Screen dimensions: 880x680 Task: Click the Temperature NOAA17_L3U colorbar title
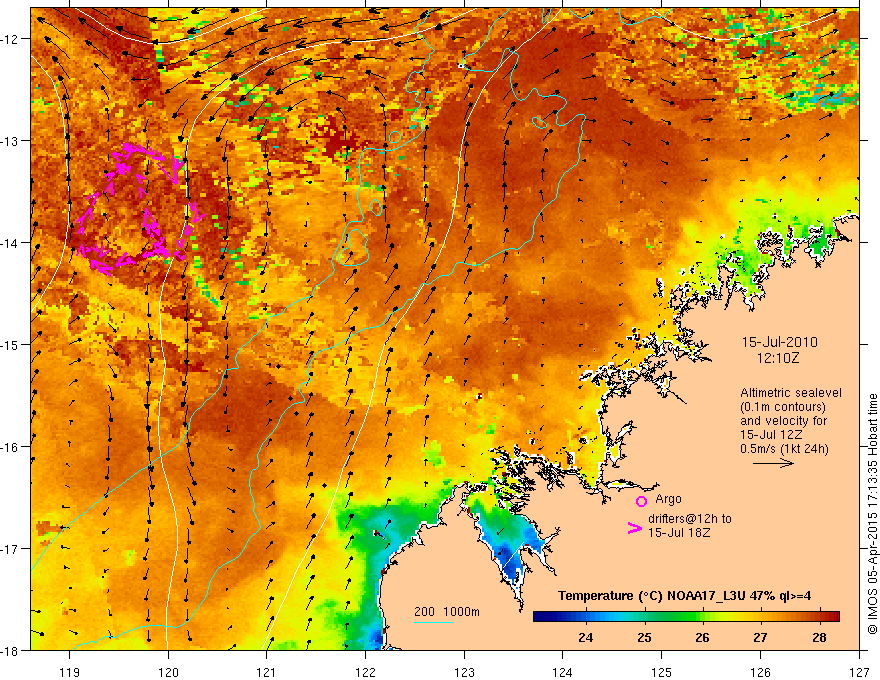pyautogui.click(x=685, y=596)
